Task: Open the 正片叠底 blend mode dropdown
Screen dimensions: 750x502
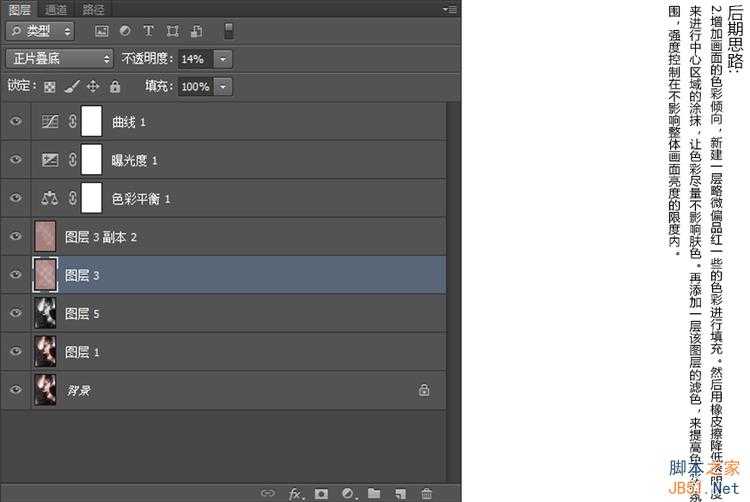Action: 59,59
